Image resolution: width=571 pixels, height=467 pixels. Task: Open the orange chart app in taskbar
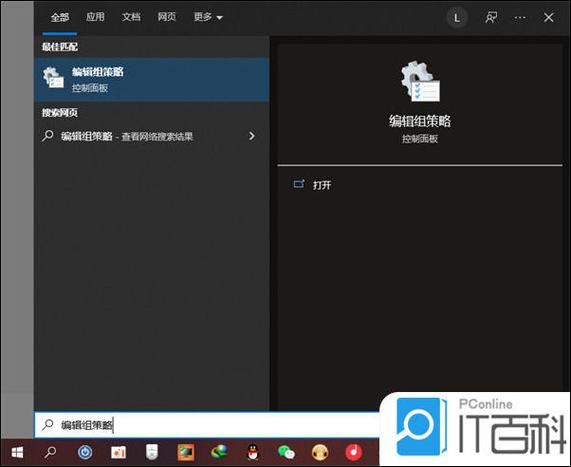(x=118, y=452)
